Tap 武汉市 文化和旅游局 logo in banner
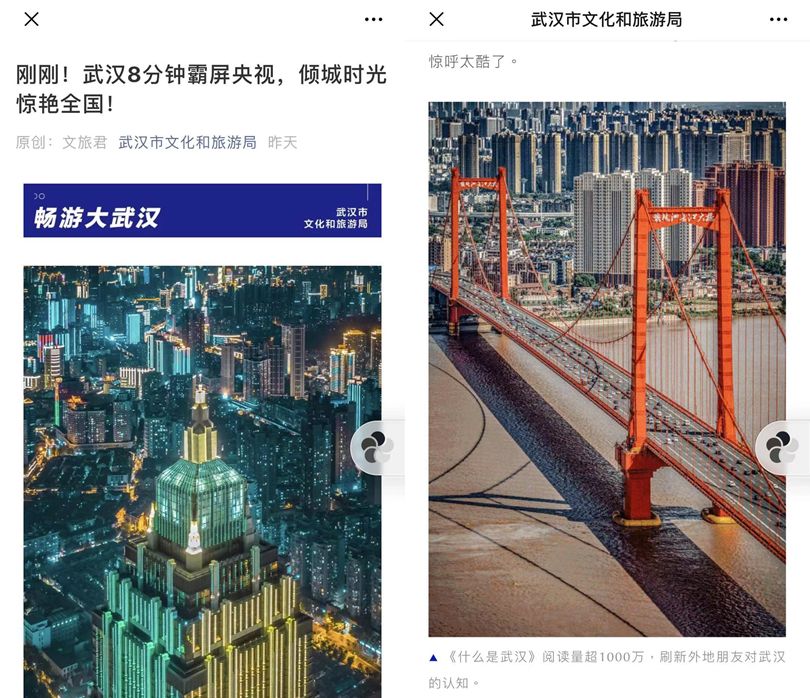 336,218
